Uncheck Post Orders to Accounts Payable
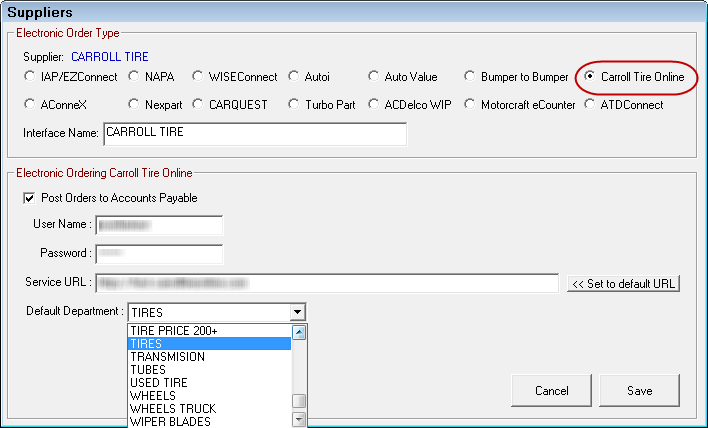The width and height of the screenshot is (708, 428). tap(29, 198)
